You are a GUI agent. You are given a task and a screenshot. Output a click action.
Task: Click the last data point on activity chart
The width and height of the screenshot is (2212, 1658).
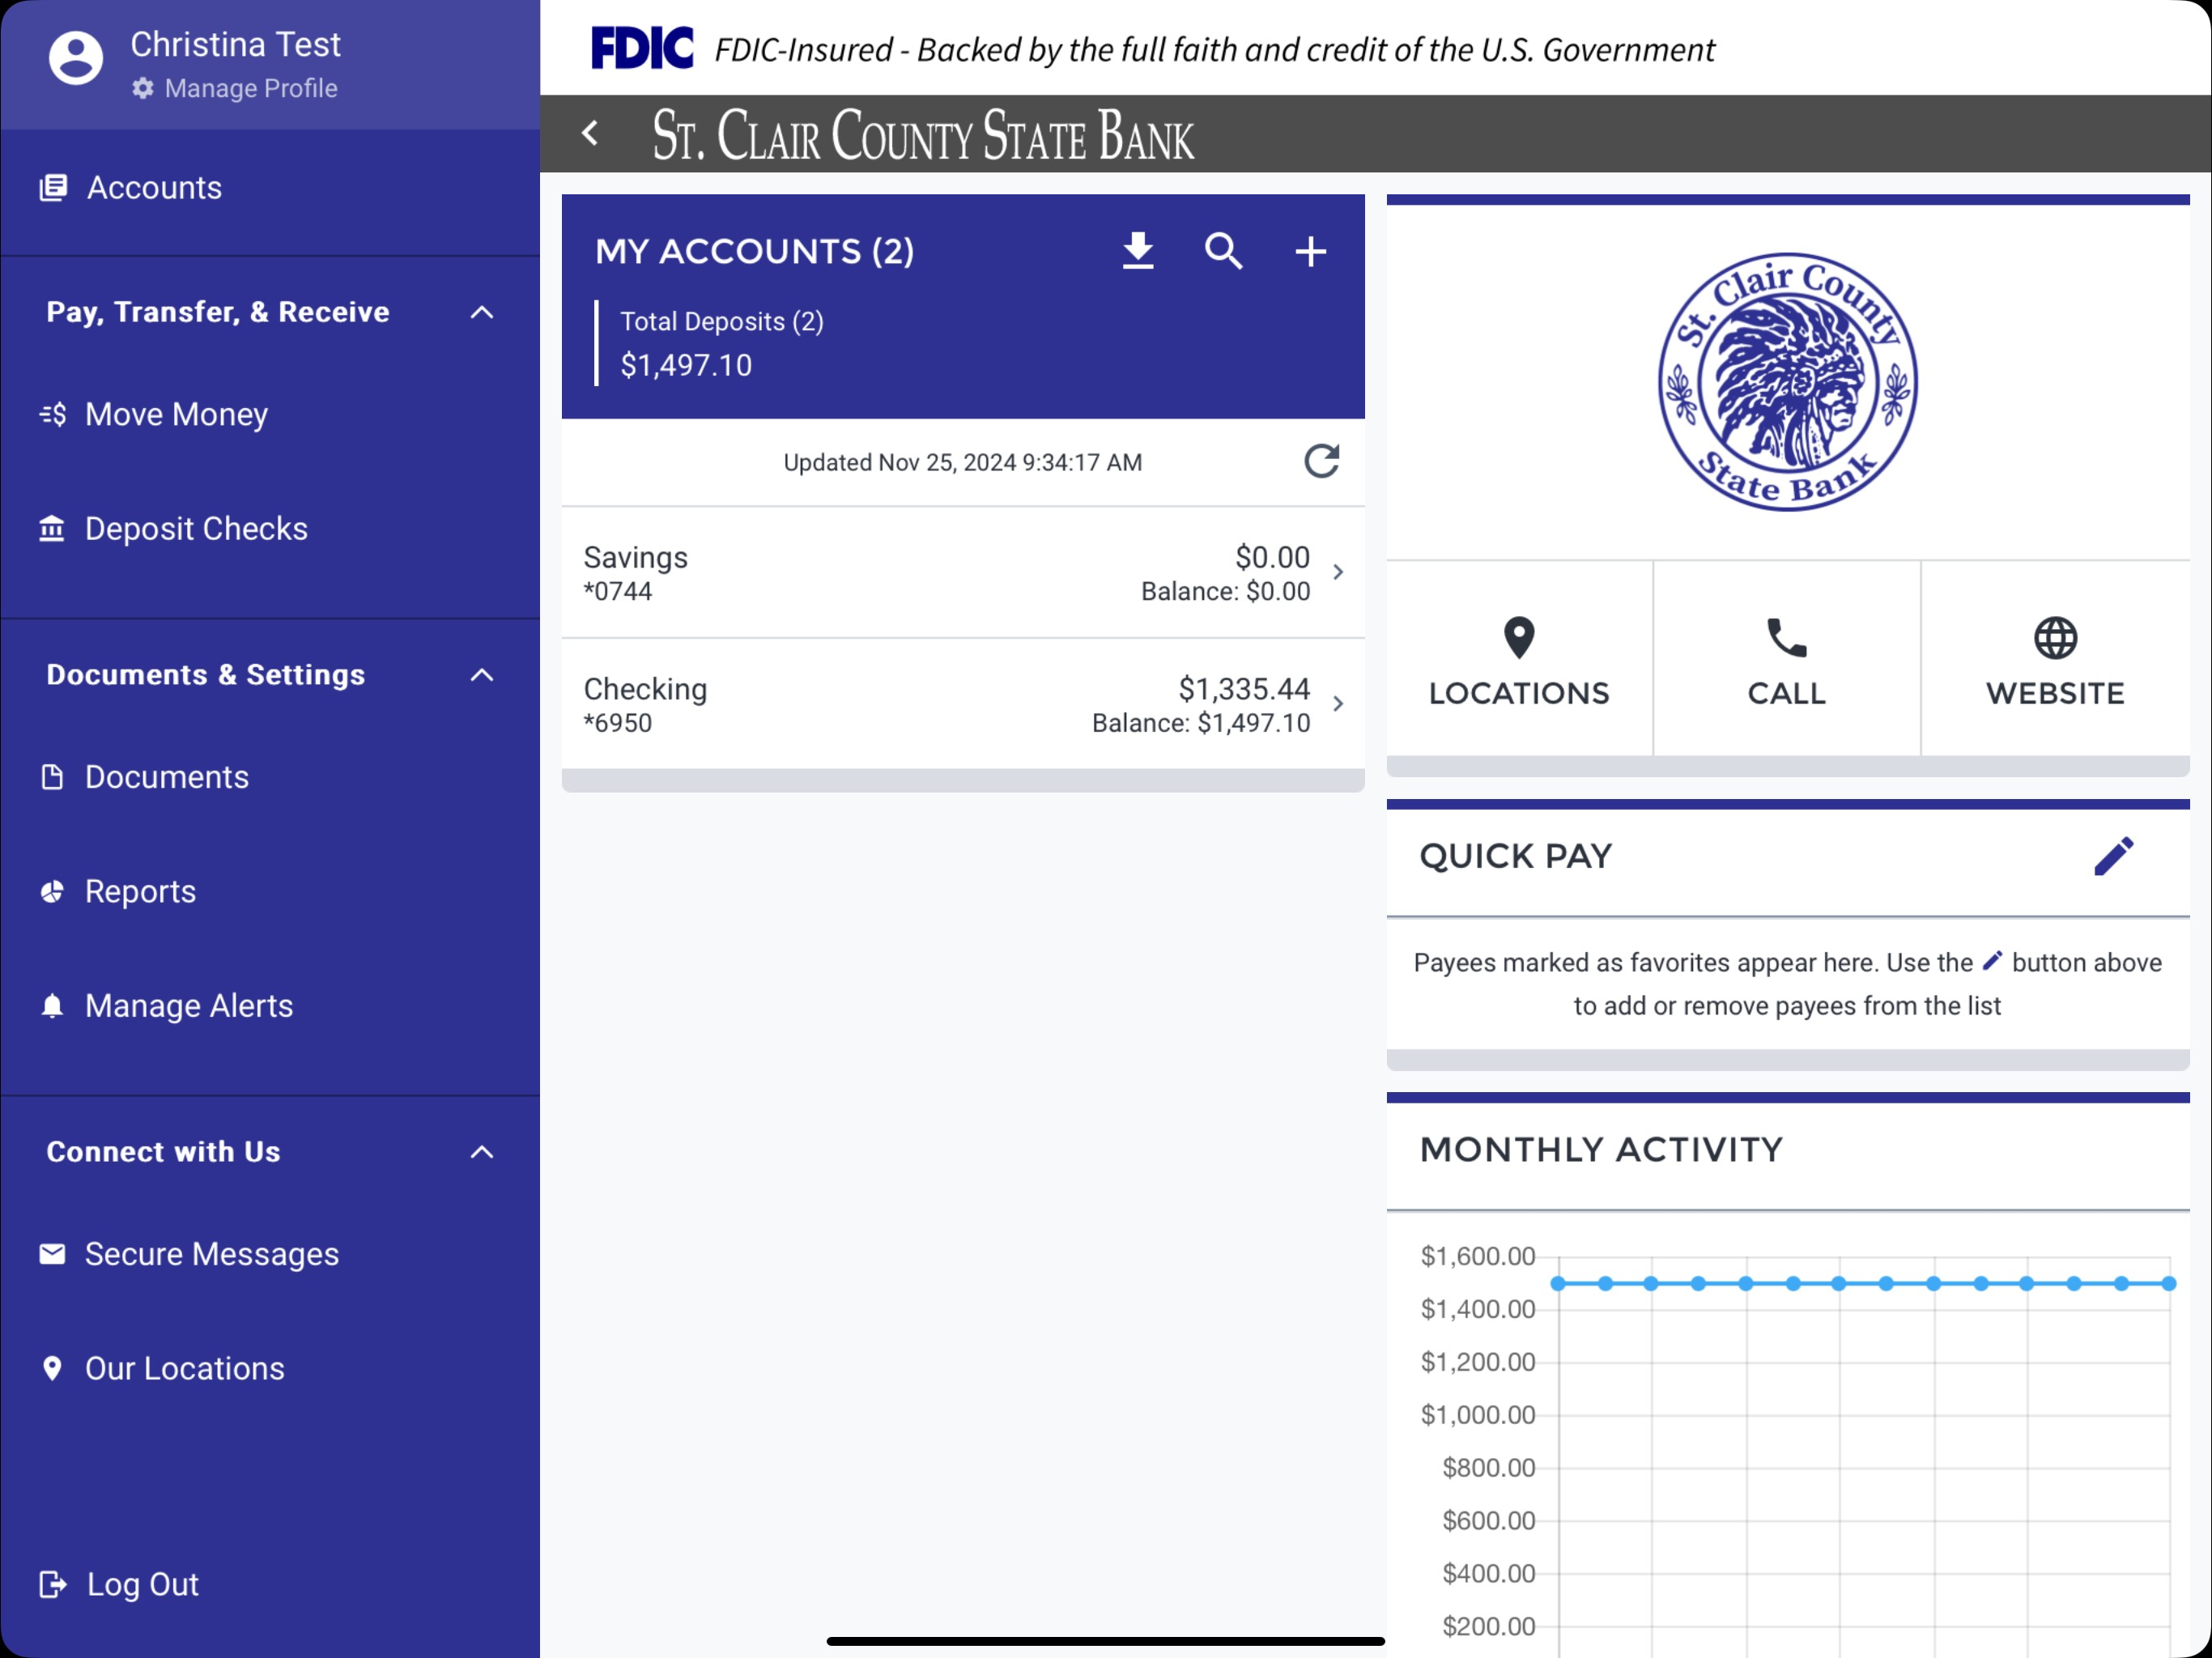tap(2168, 1283)
